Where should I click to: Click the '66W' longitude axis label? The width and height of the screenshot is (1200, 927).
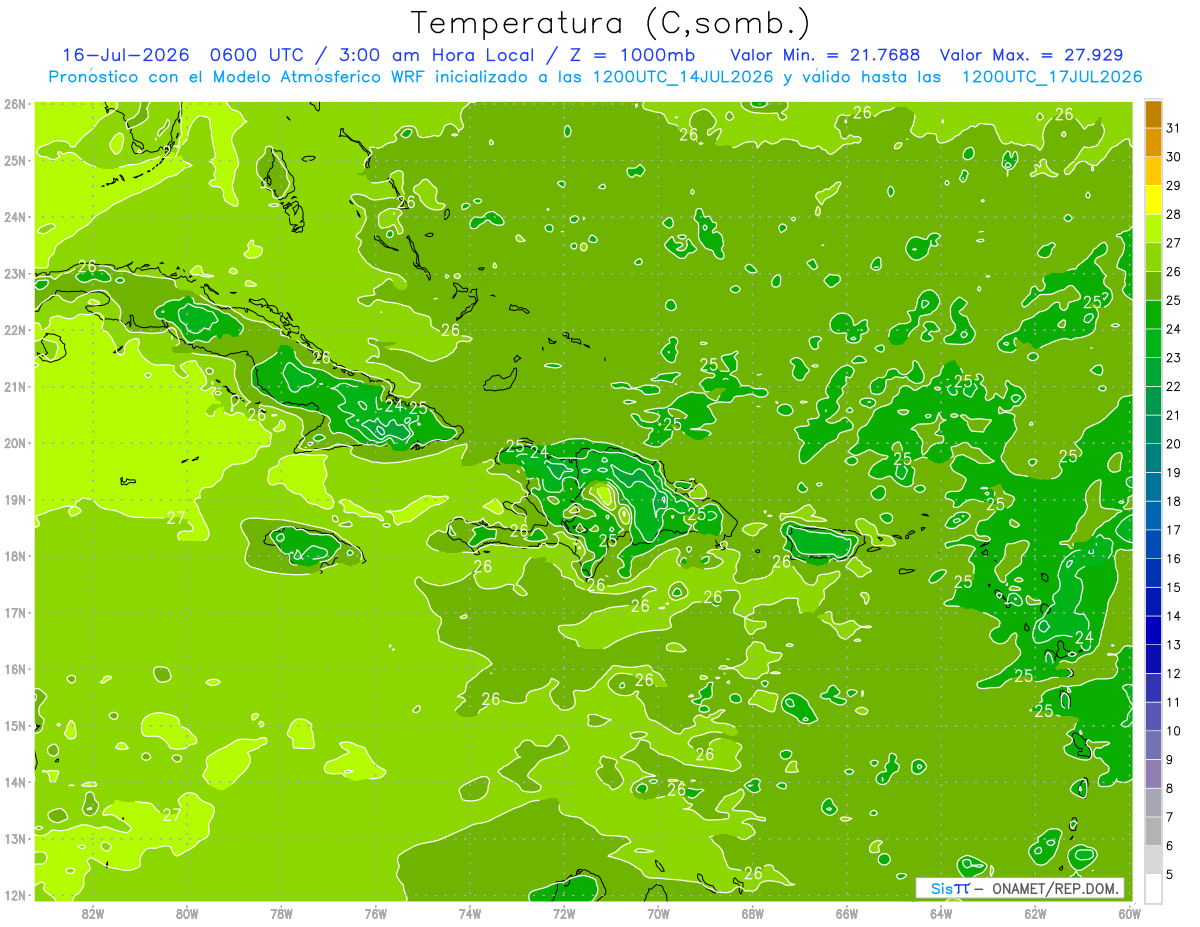847,913
